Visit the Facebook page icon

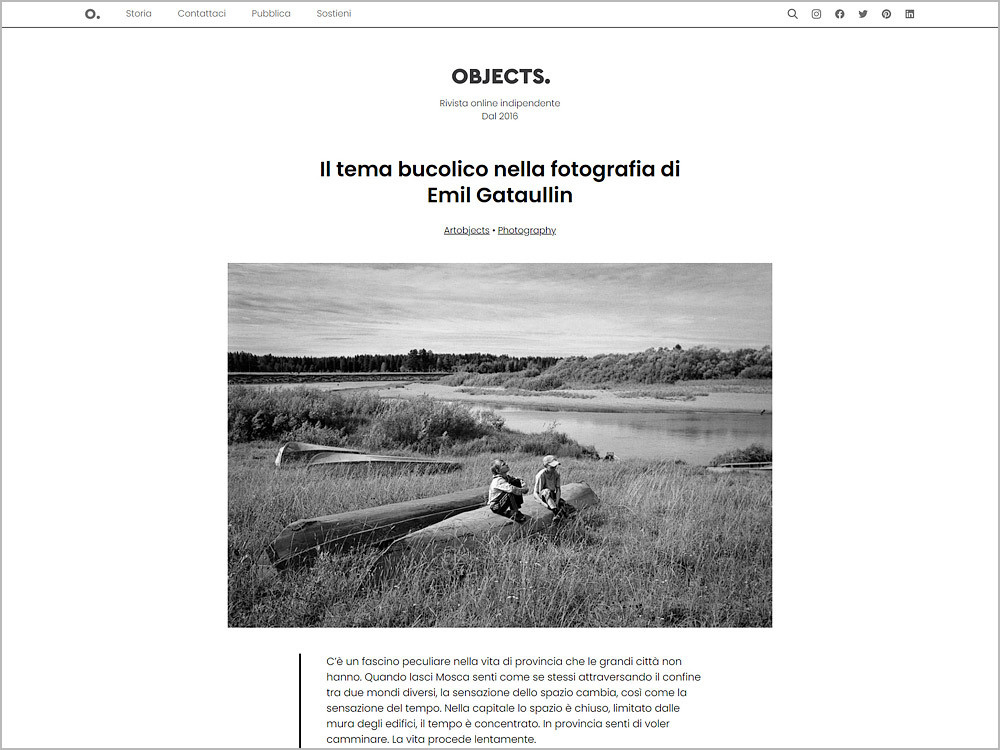click(x=839, y=14)
